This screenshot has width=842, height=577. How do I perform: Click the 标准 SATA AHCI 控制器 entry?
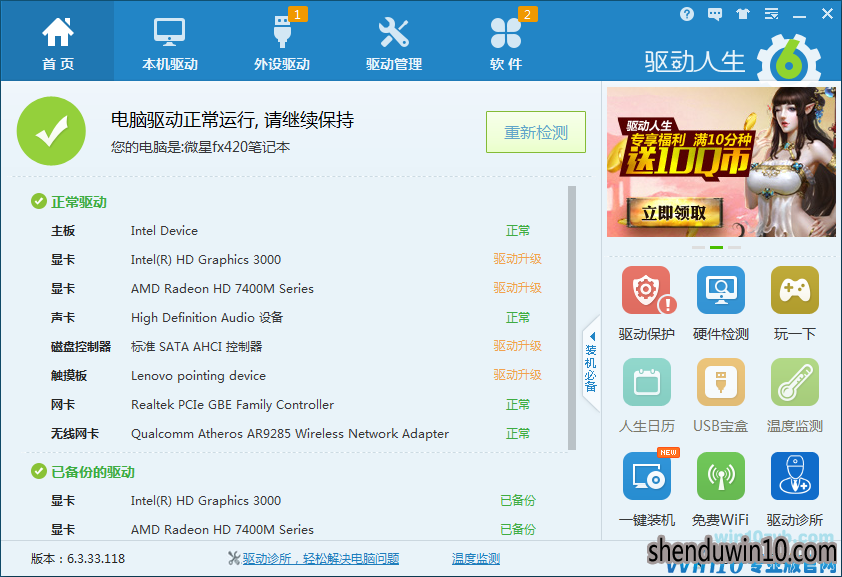pos(197,347)
